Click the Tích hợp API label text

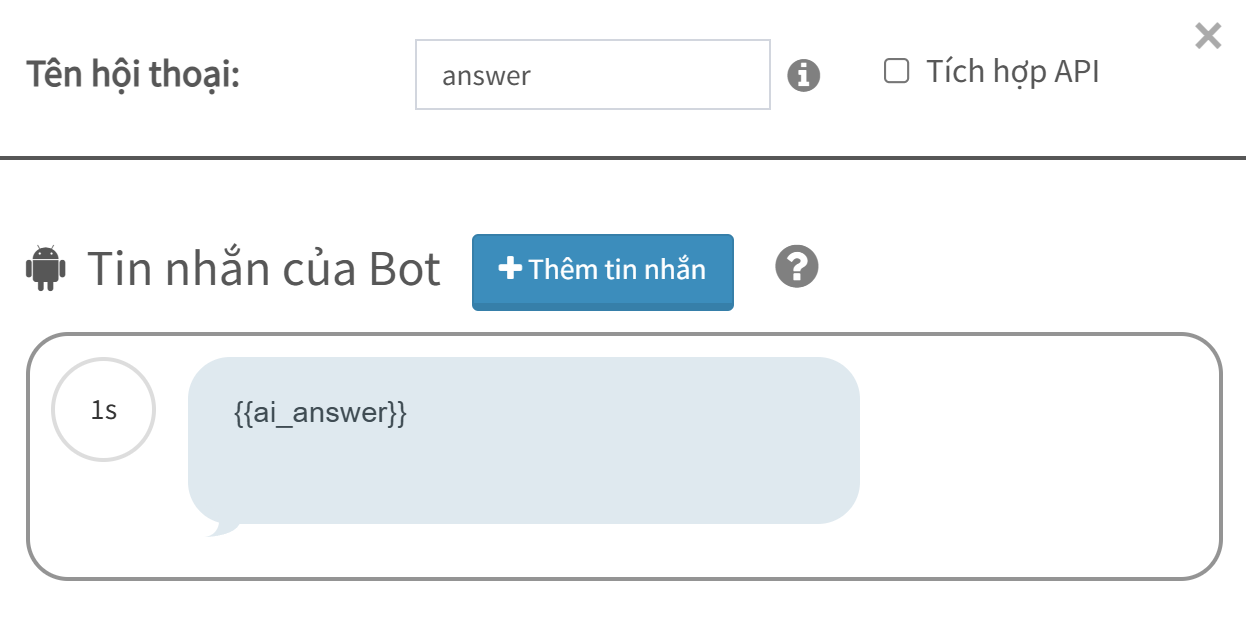[x=1012, y=71]
